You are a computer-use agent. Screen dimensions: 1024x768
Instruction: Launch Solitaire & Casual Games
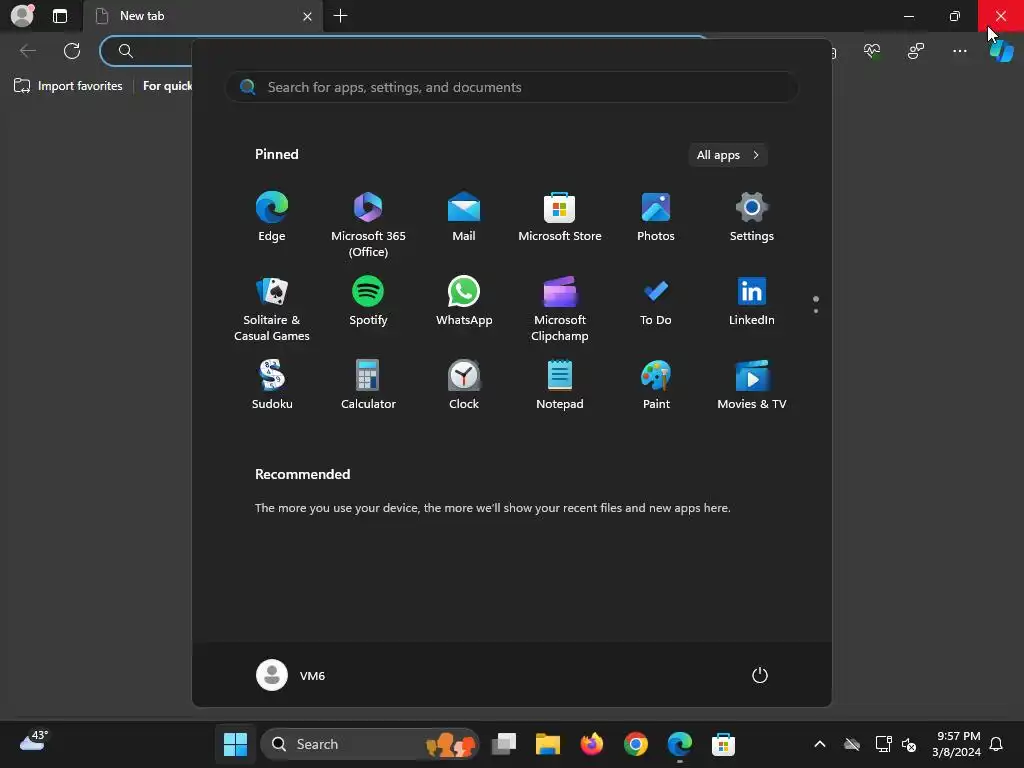272,309
